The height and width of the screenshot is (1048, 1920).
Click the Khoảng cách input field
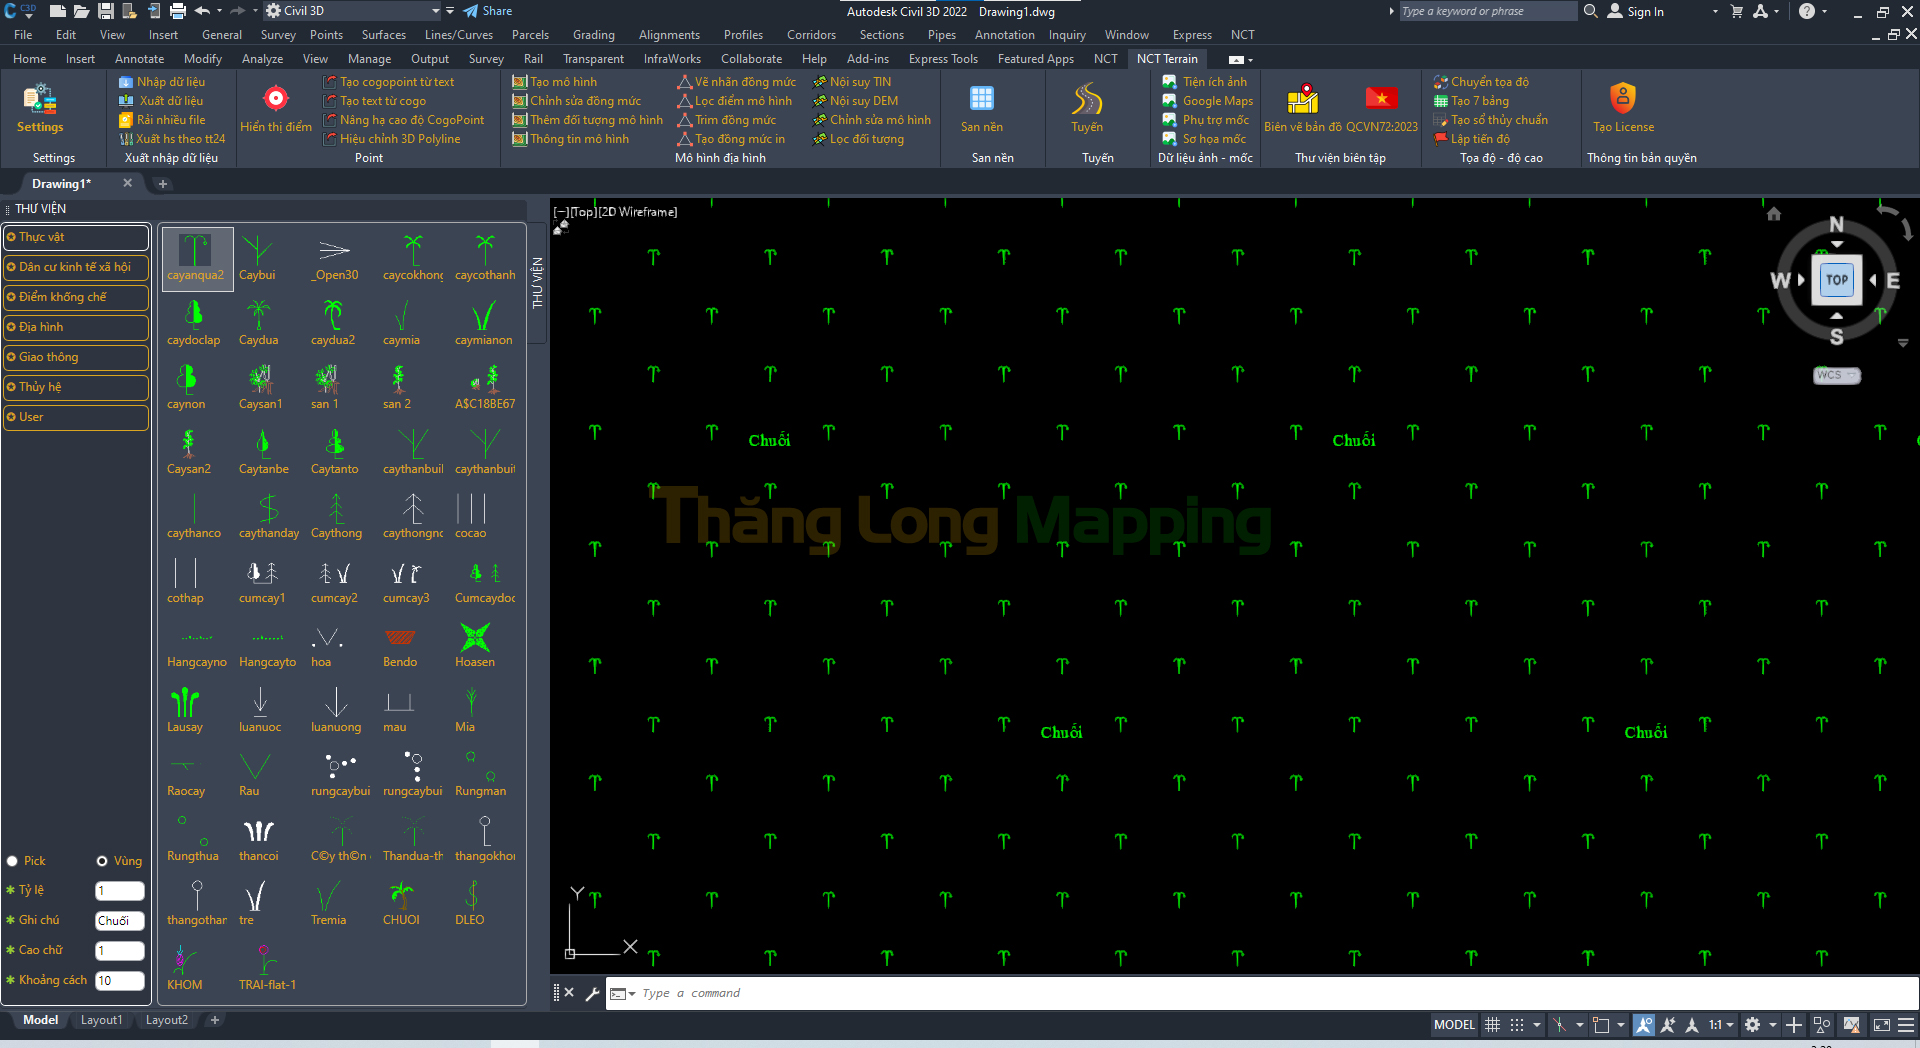coord(119,981)
